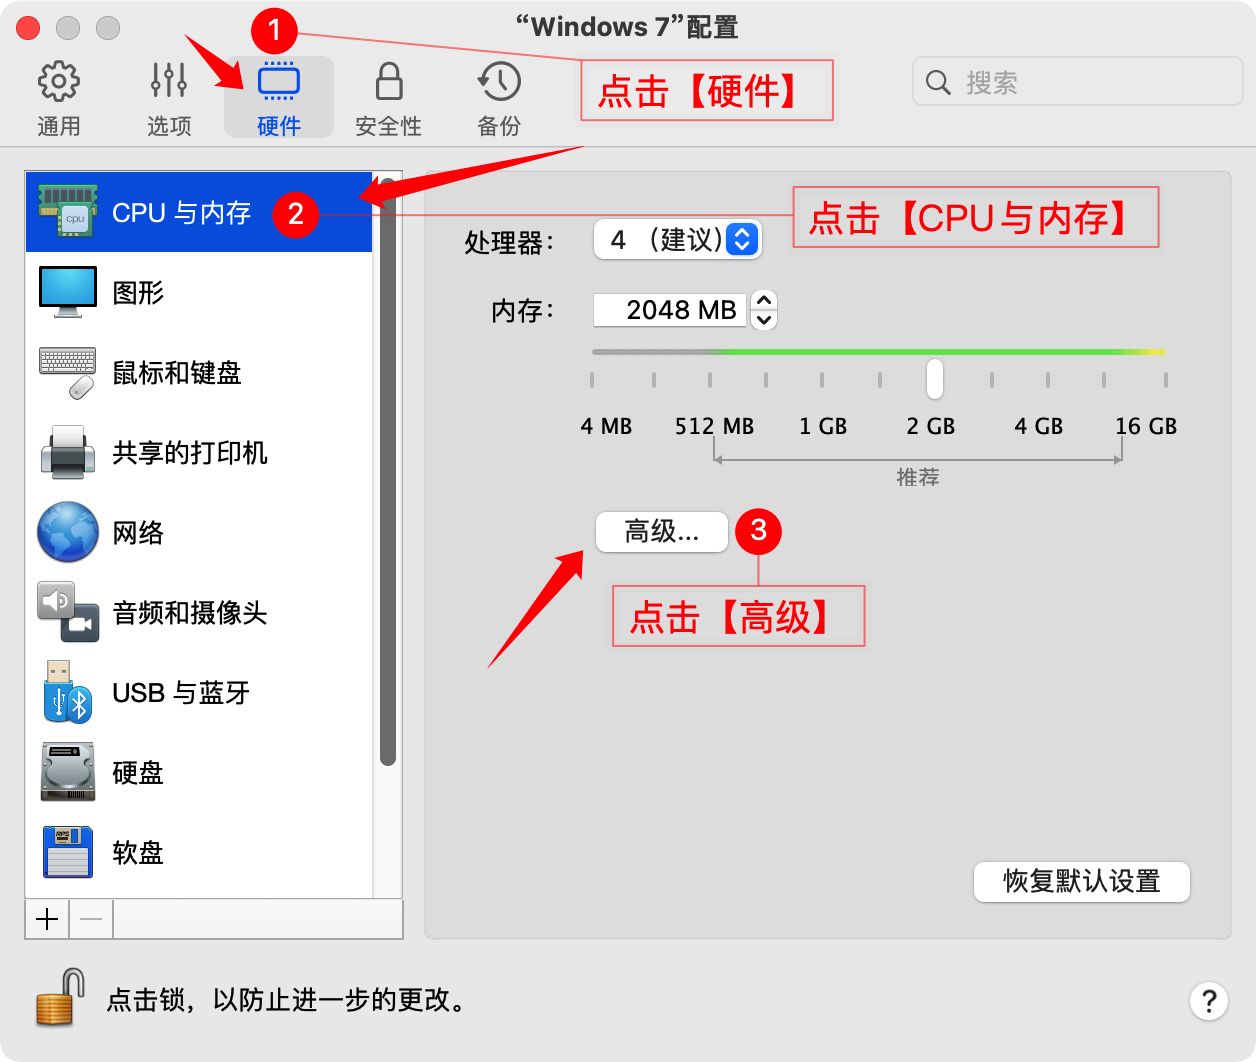This screenshot has width=1256, height=1062.
Task: Click the 鼠标和键盘 text label
Action: (177, 373)
